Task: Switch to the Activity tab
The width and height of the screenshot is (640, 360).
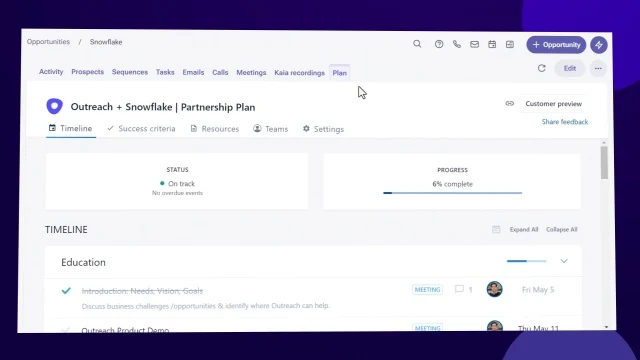Action: point(51,71)
